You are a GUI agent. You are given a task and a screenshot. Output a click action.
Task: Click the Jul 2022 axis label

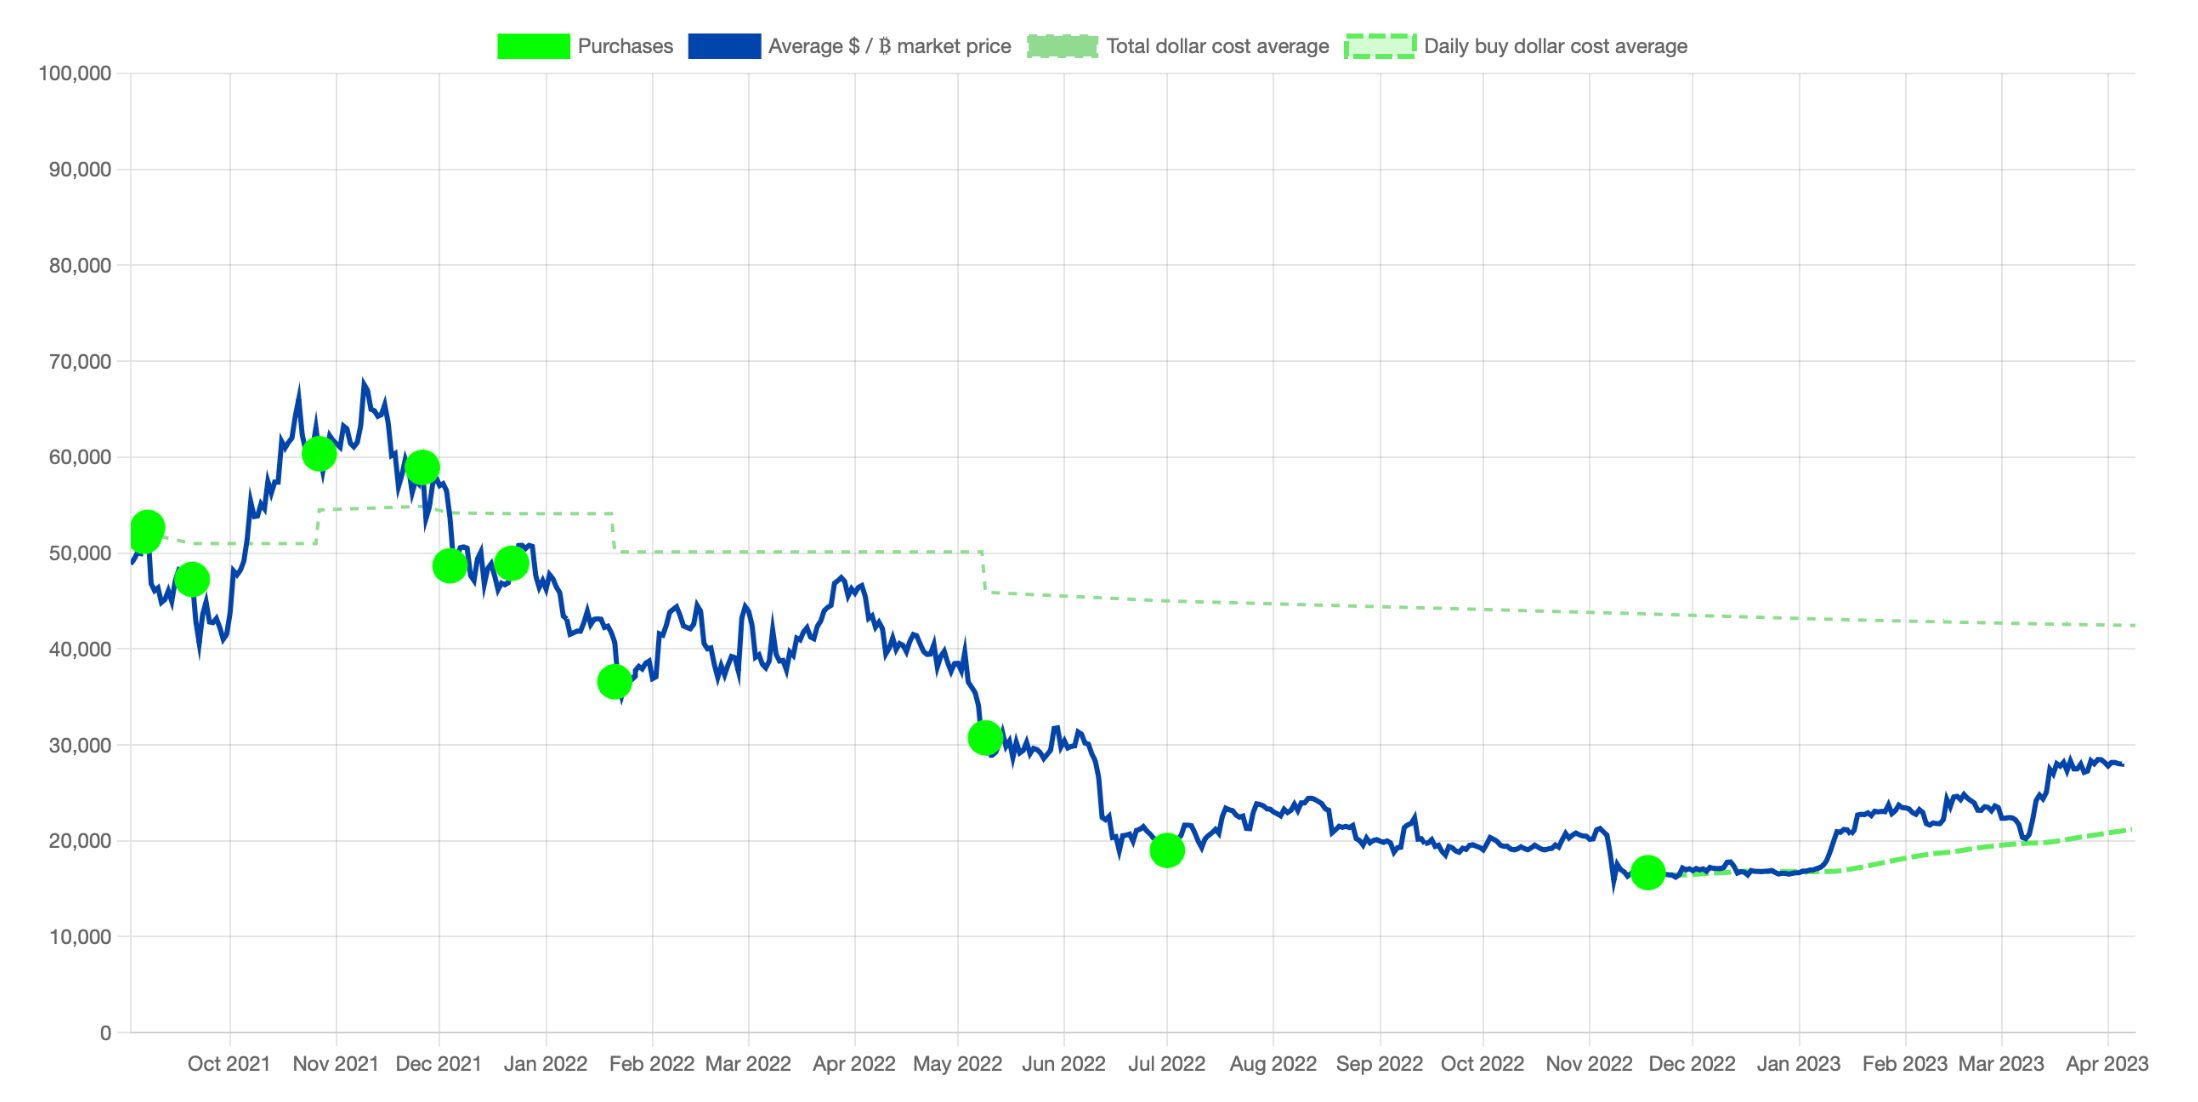pyautogui.click(x=1167, y=1064)
